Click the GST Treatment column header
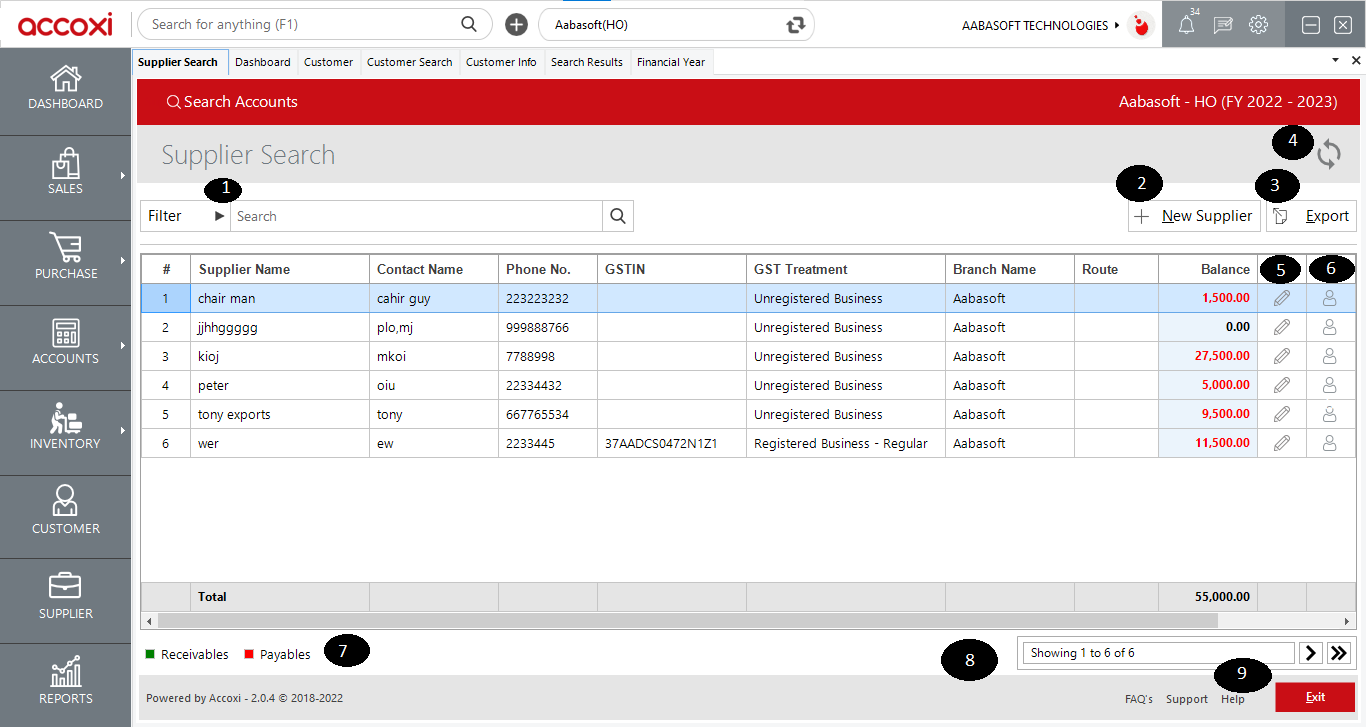 [846, 269]
